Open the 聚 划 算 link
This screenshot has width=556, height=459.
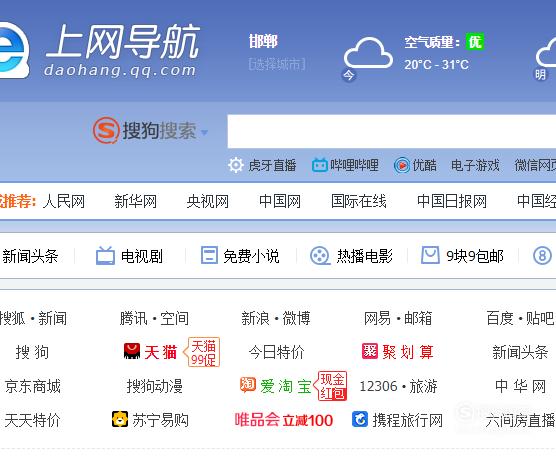pos(408,352)
